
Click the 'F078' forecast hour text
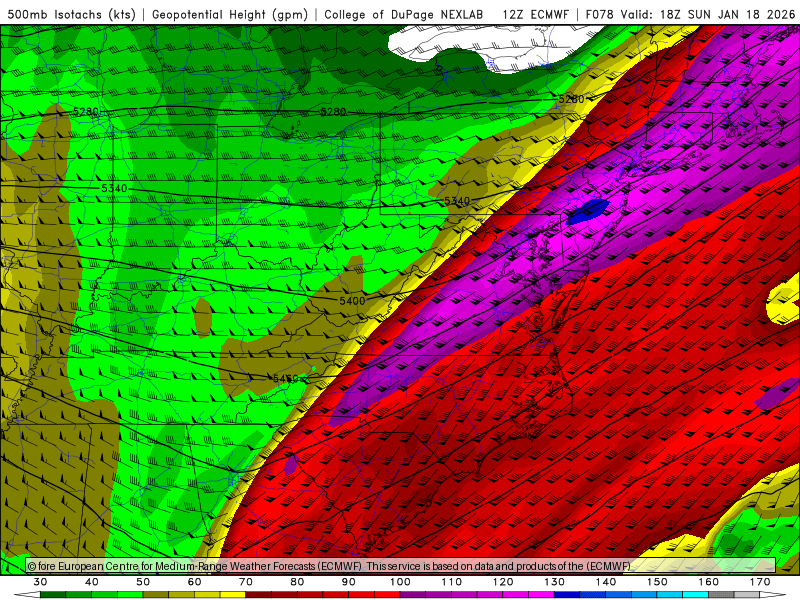[600, 14]
